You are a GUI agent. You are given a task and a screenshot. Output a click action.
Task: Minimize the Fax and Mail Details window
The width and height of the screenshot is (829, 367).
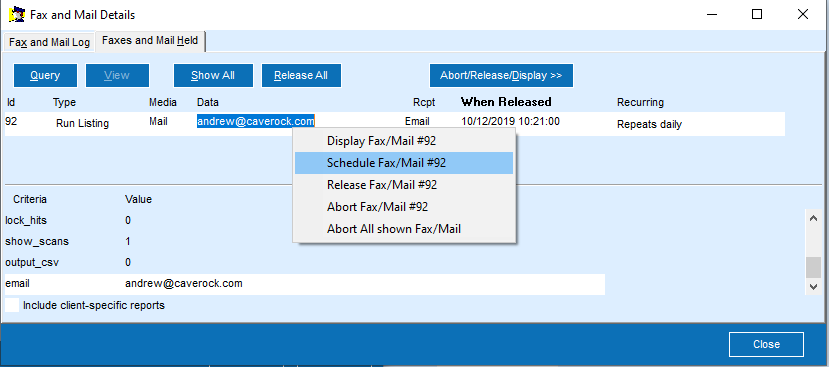pyautogui.click(x=712, y=14)
